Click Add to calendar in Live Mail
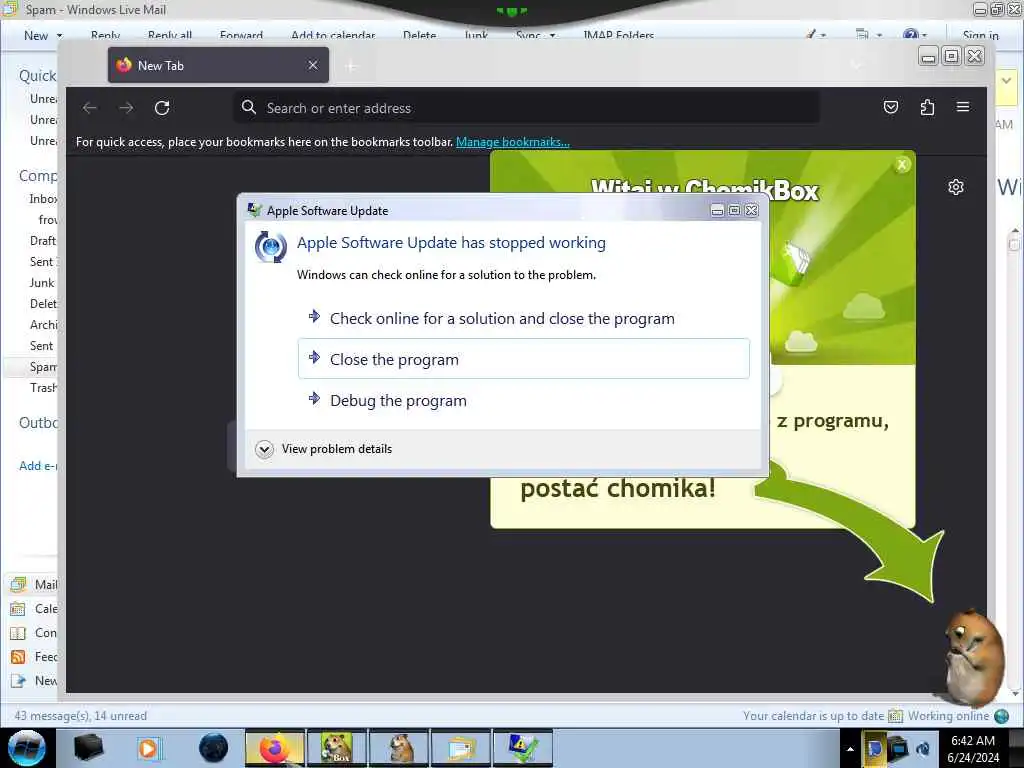 (x=333, y=35)
